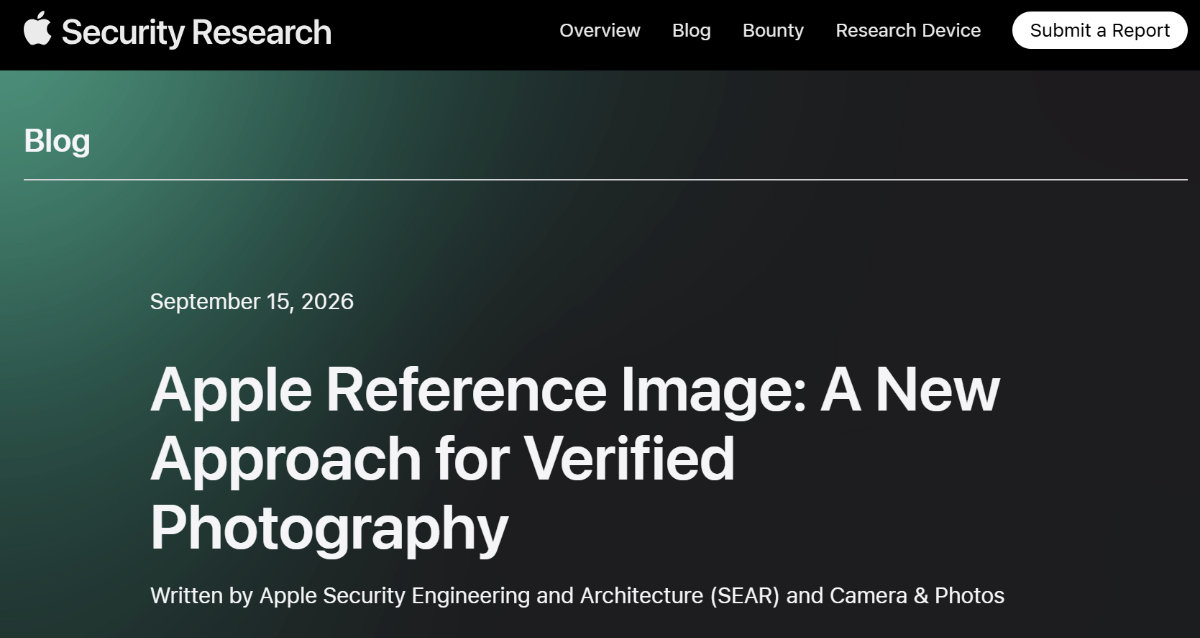Image resolution: width=1200 pixels, height=638 pixels.
Task: Click the Apple Reference Image article title
Action: pos(575,458)
